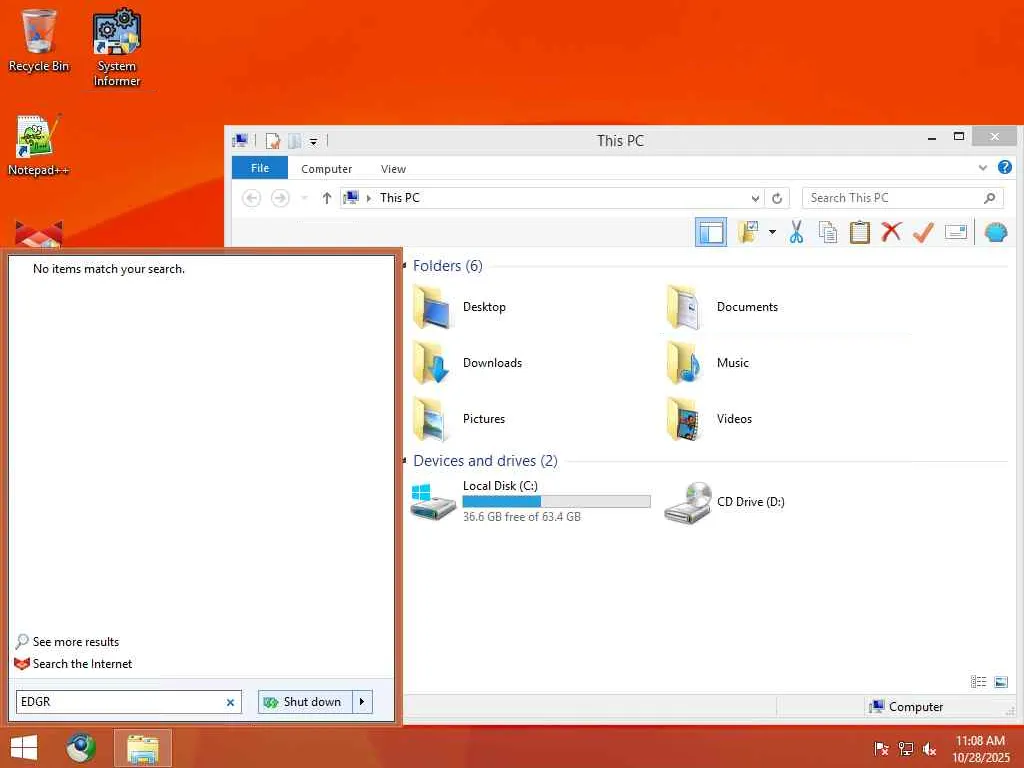Click the Forward navigation arrow
This screenshot has width=1024, height=768.
pos(280,198)
